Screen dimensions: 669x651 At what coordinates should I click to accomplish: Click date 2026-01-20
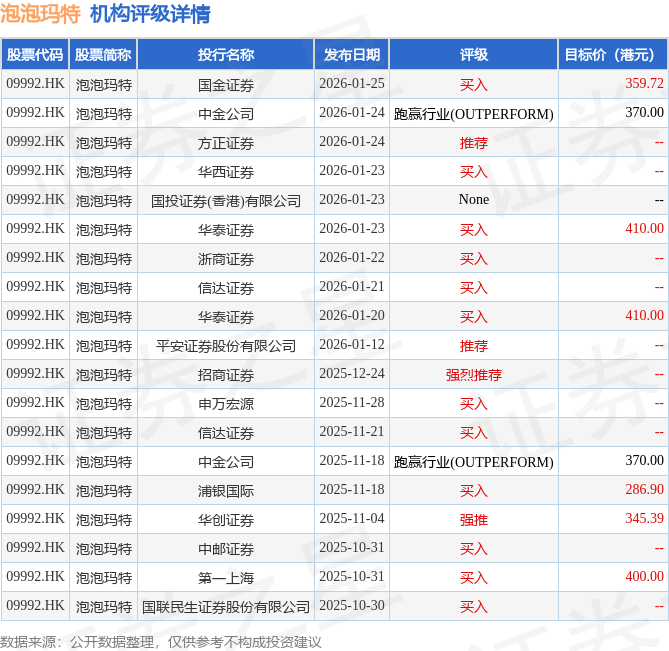tap(352, 315)
